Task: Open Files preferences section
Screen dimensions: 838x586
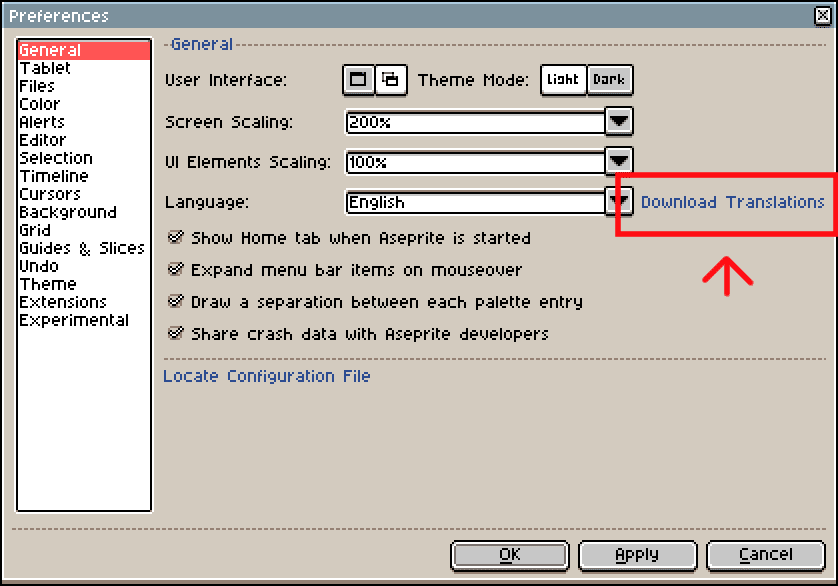Action: (x=84, y=86)
